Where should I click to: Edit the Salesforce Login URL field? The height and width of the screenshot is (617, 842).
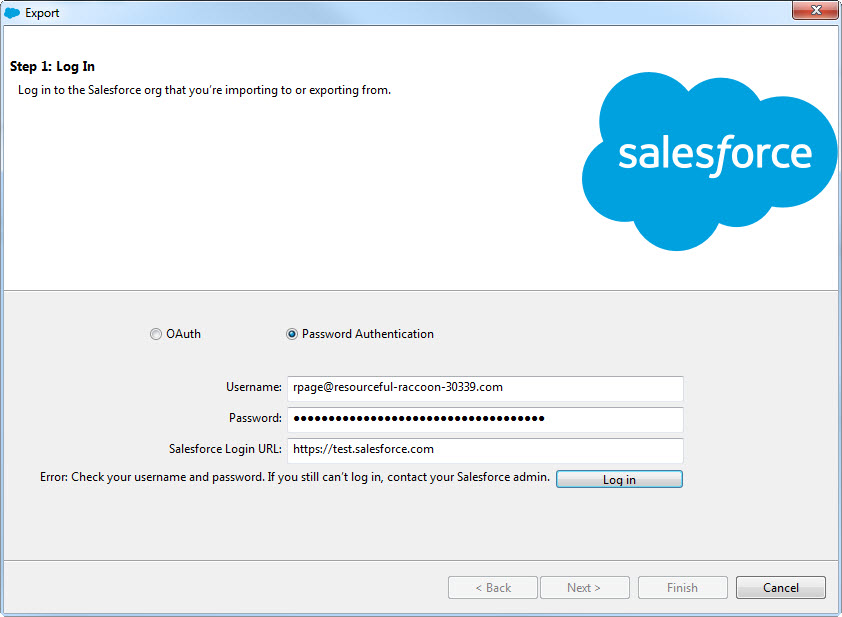click(x=485, y=450)
